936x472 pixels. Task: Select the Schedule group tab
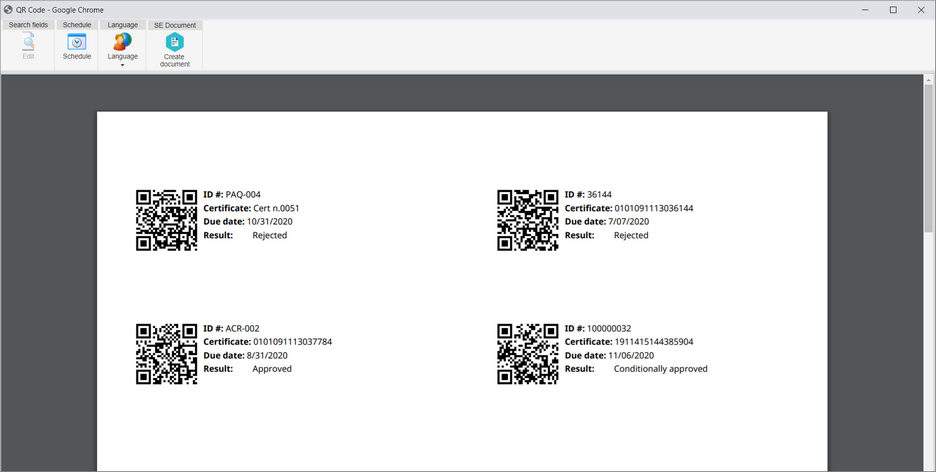point(77,25)
